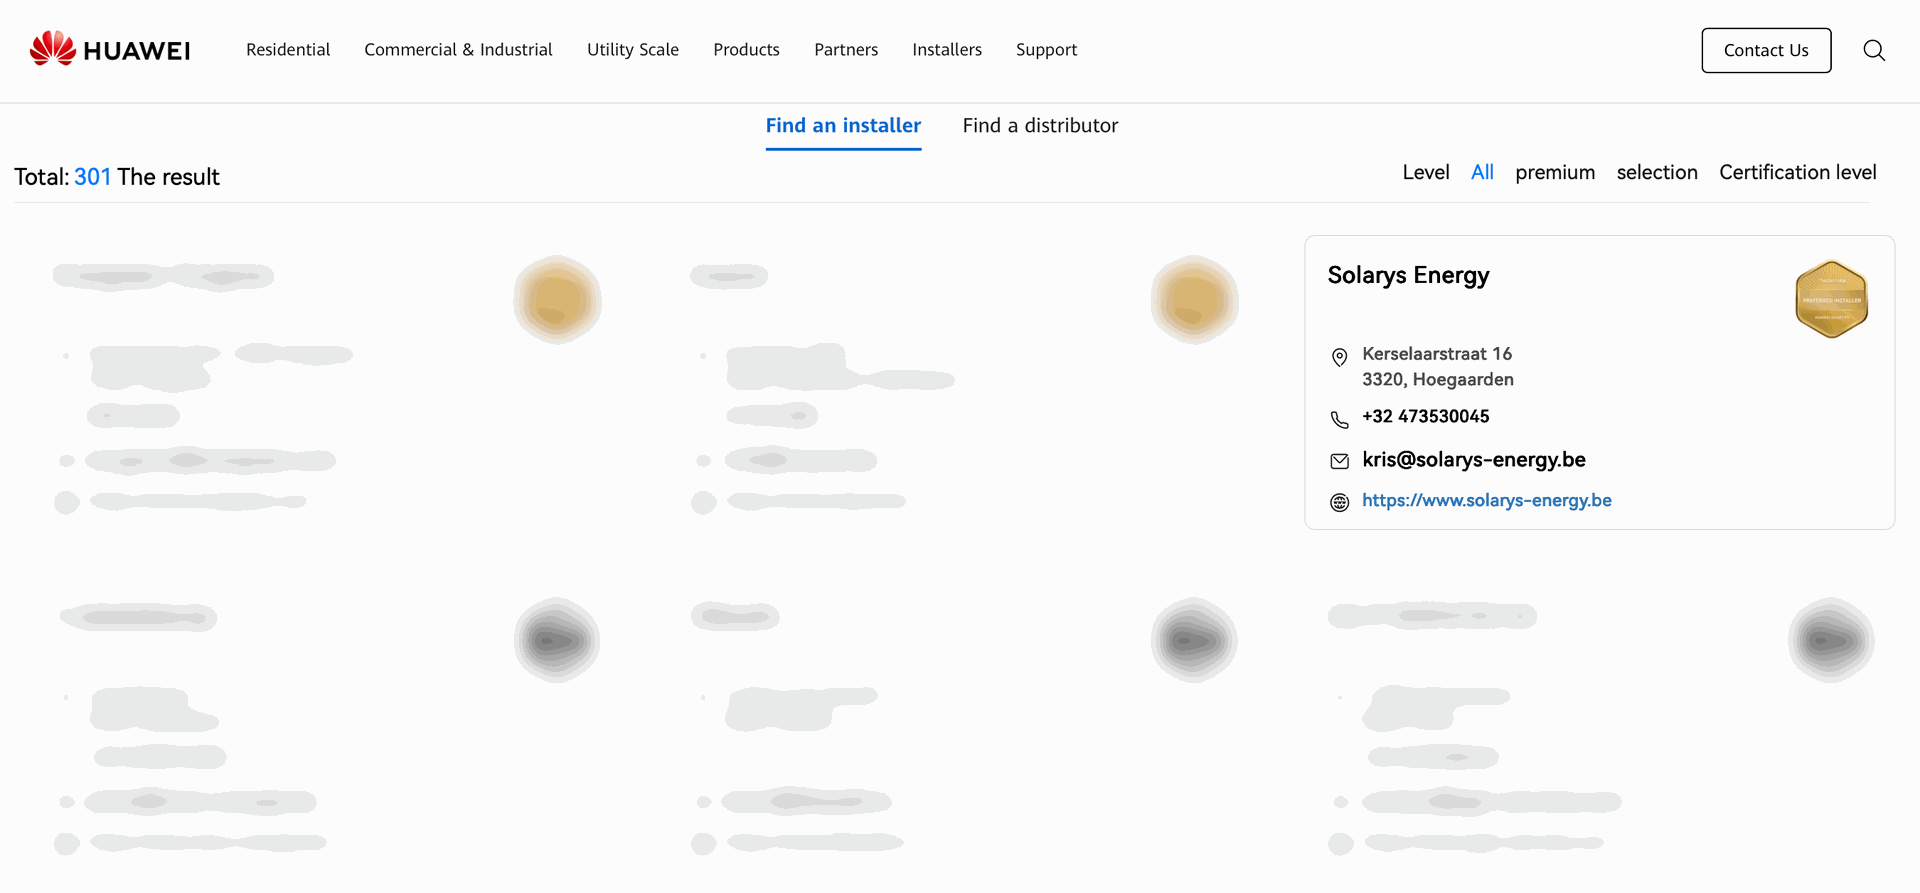Open the solarys-energy.be website link

(x=1486, y=501)
